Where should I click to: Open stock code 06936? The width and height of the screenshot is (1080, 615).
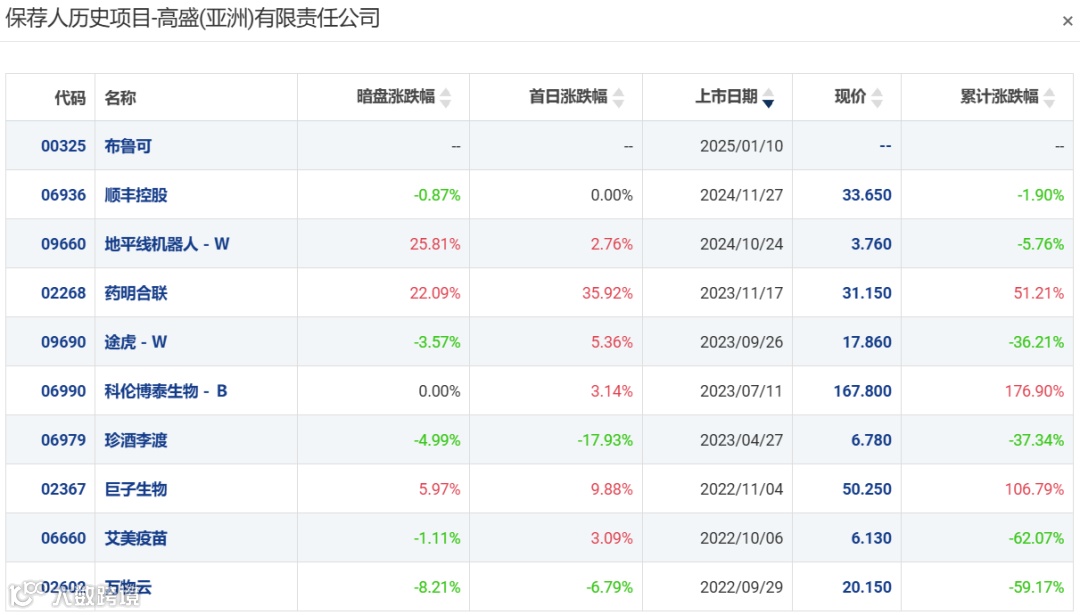(63, 195)
